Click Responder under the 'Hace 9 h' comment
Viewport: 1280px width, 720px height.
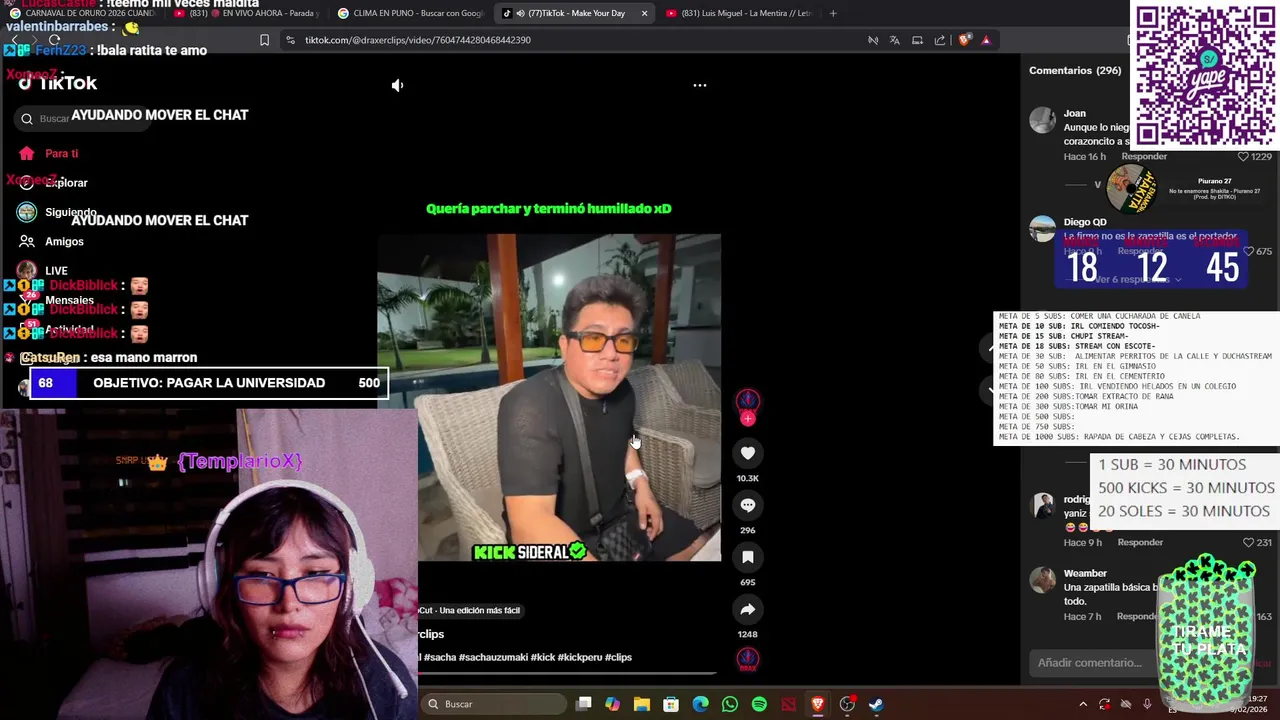click(1140, 542)
